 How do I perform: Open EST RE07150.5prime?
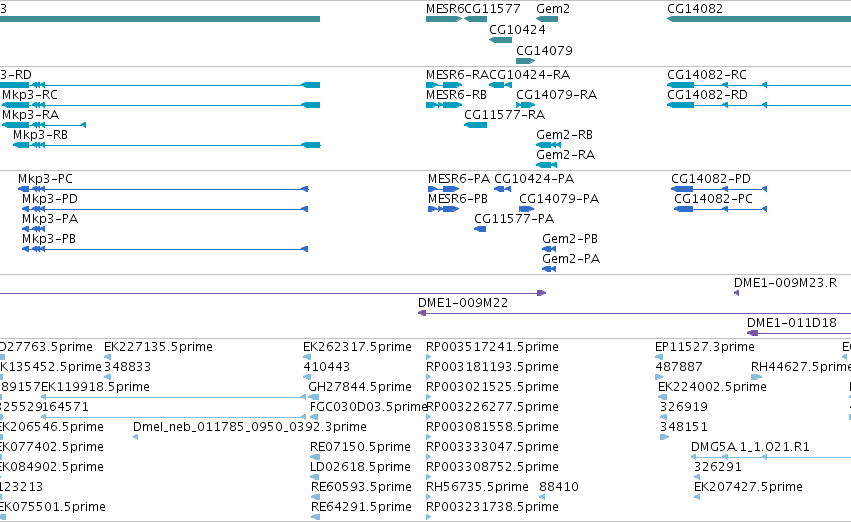pyautogui.click(x=360, y=447)
